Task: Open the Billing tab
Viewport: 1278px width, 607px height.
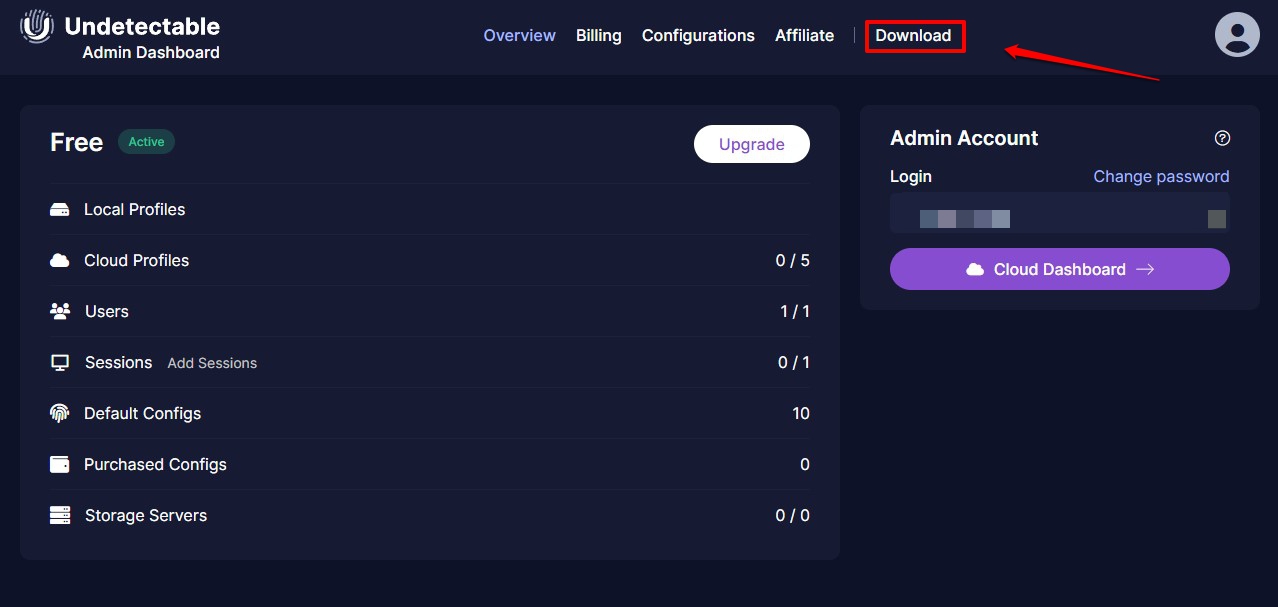Action: click(599, 35)
